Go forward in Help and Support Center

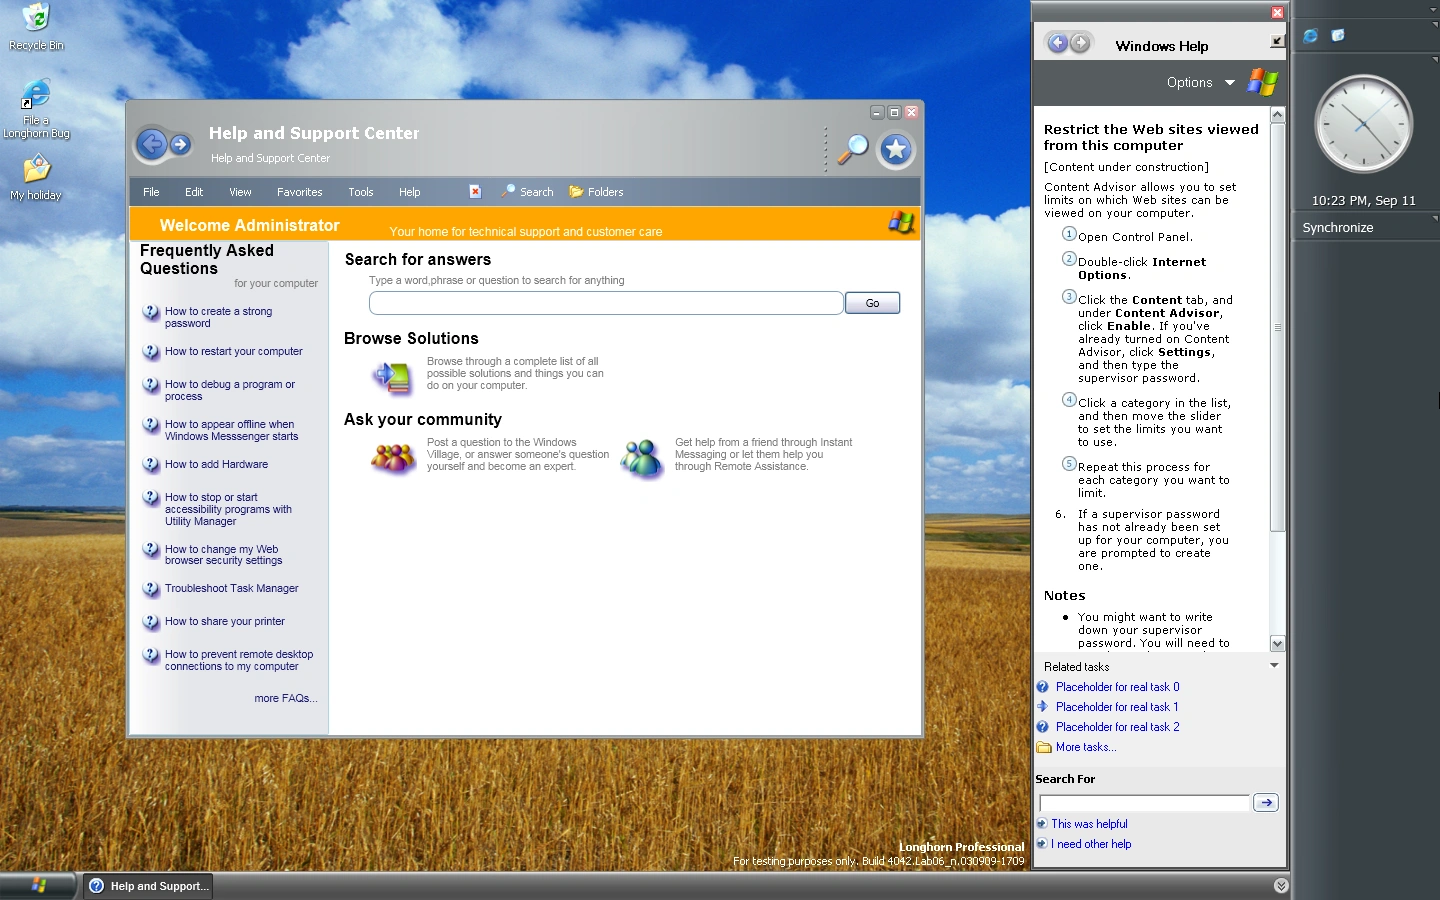pyautogui.click(x=180, y=145)
